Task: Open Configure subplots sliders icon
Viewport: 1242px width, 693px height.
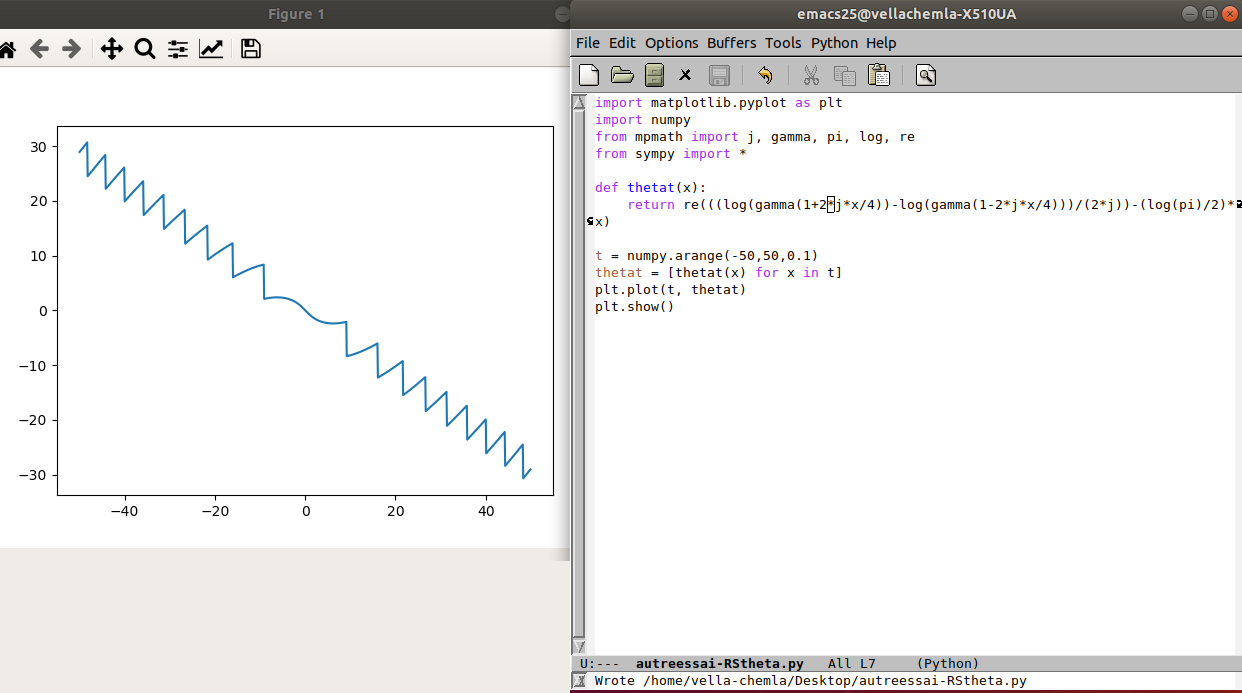Action: [x=178, y=49]
